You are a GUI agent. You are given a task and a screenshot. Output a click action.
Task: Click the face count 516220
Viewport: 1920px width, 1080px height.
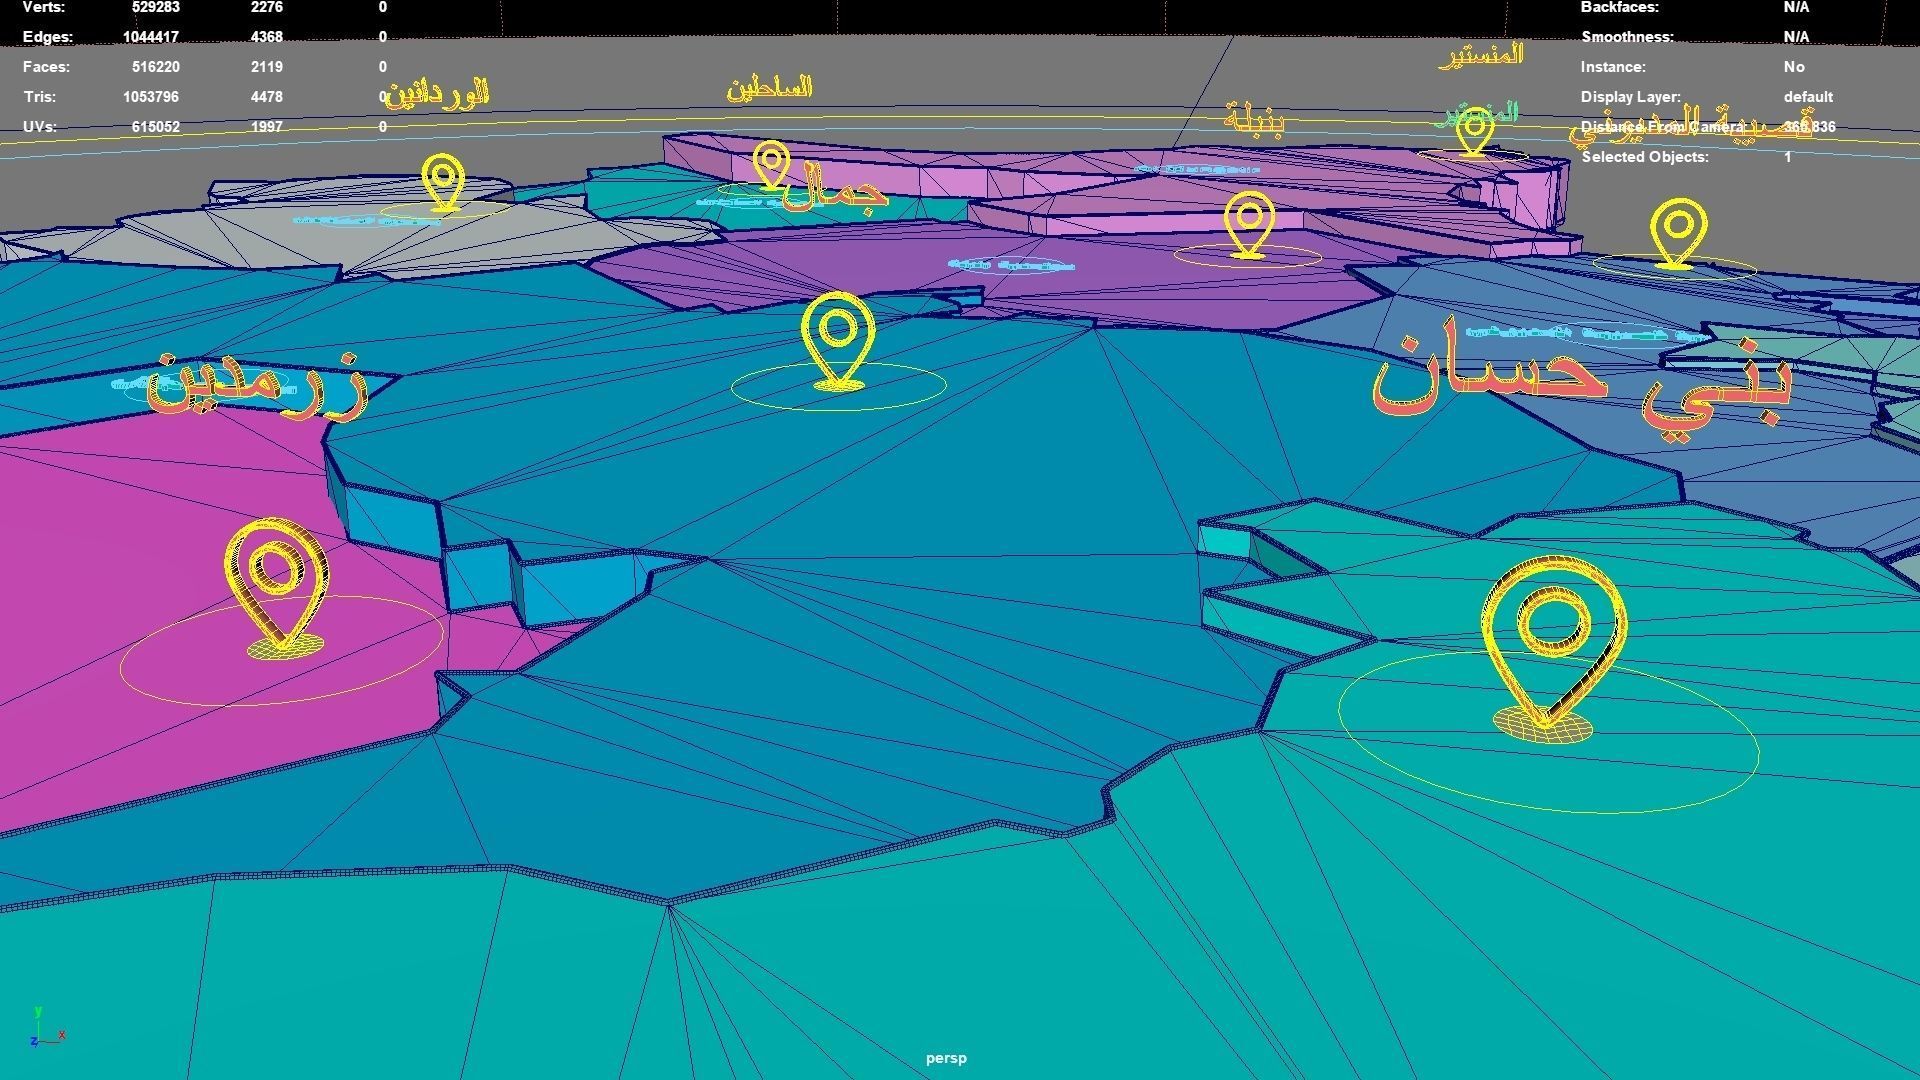156,67
